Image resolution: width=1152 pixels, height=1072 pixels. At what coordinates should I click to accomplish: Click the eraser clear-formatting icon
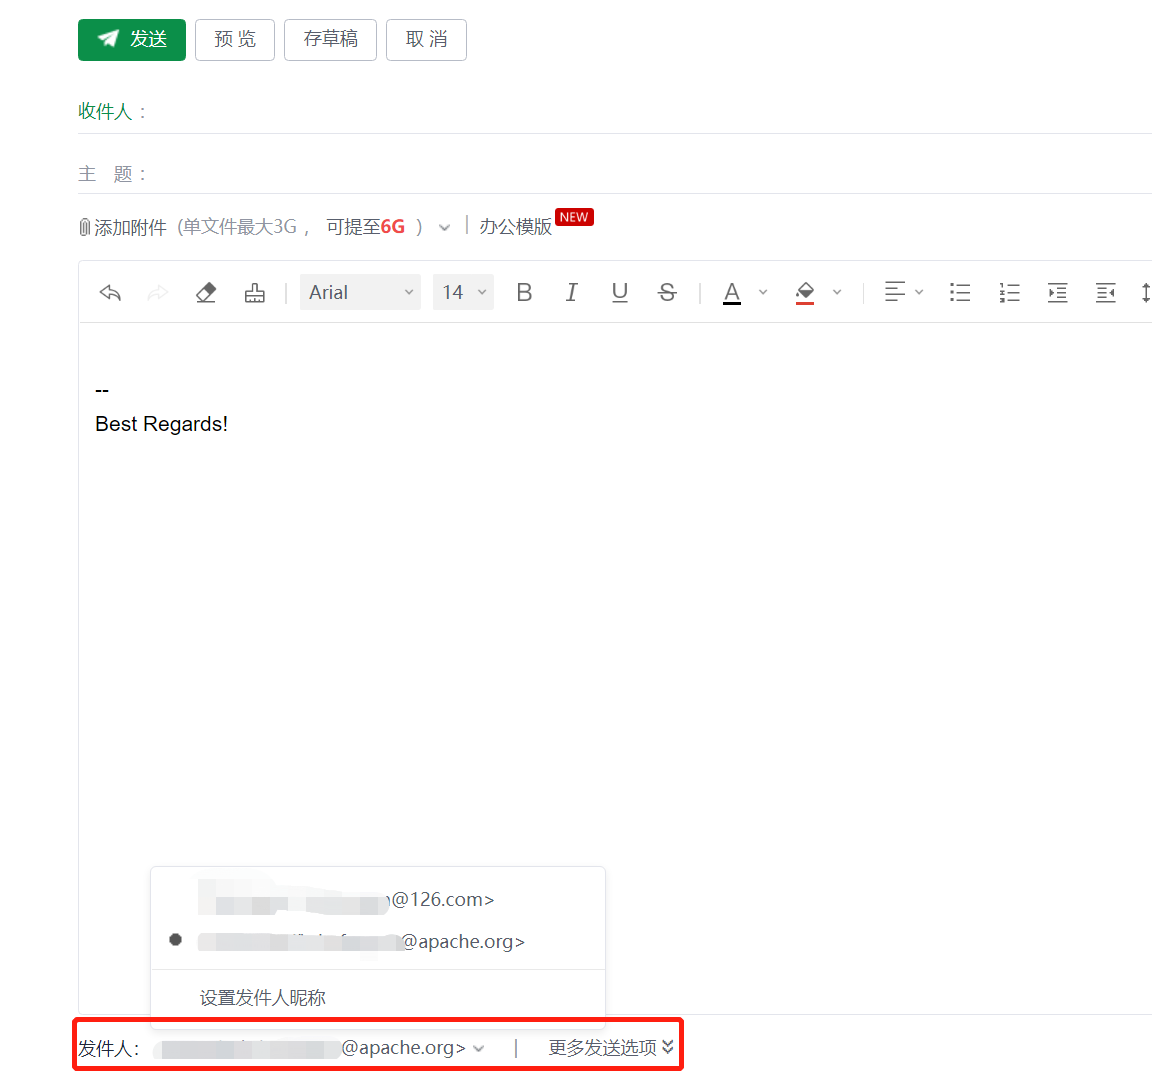click(x=206, y=293)
